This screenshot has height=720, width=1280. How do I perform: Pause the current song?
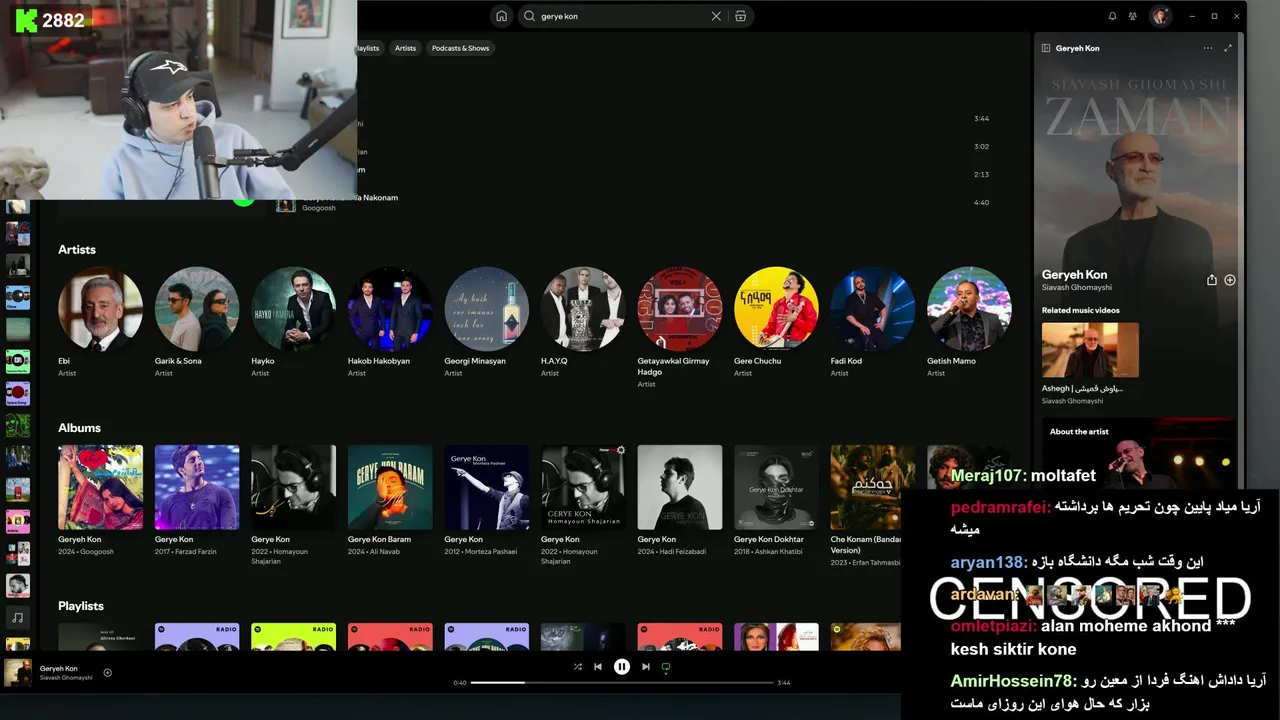pos(622,667)
